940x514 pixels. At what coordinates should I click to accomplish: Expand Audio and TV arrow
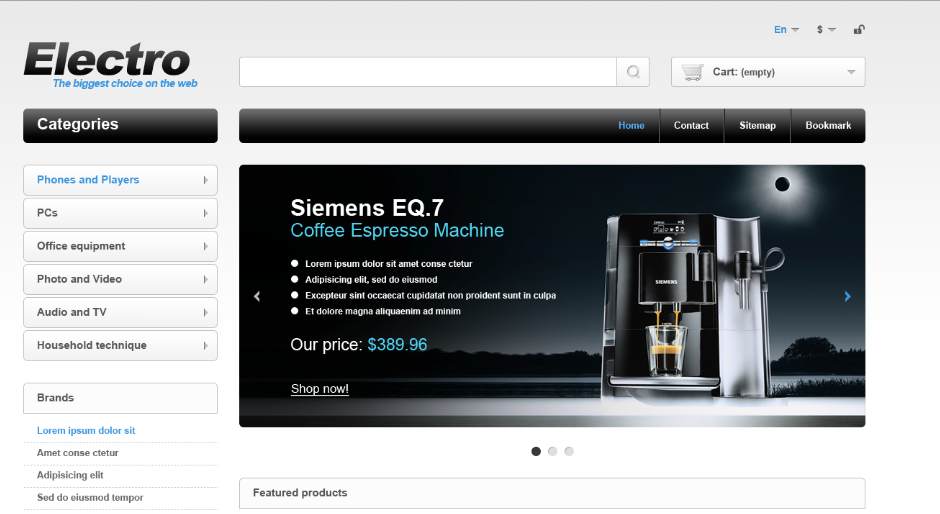[x=205, y=312]
